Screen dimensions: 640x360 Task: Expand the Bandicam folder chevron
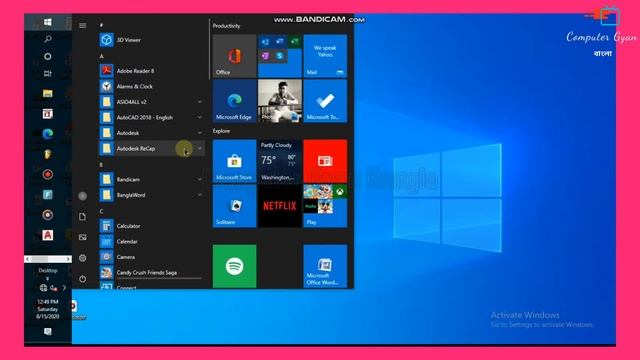pos(200,179)
